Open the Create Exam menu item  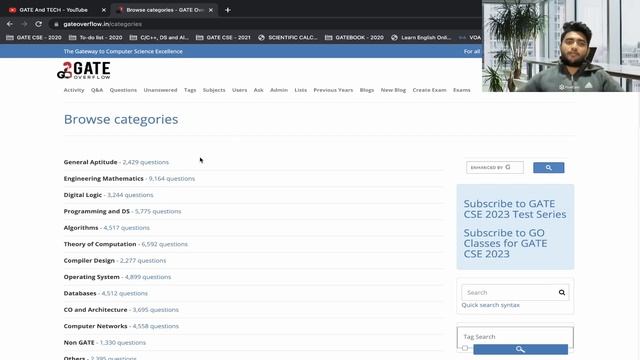[429, 90]
